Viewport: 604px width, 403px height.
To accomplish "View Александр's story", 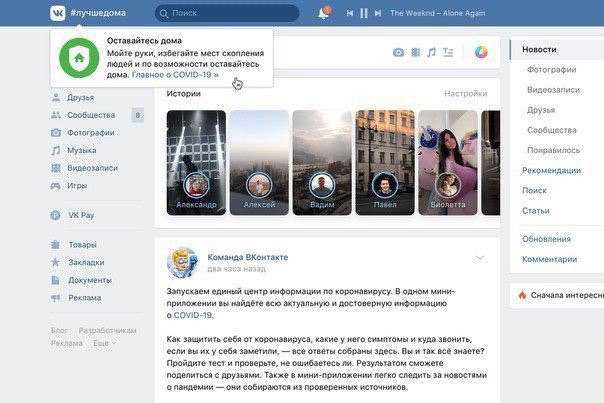I will [x=196, y=163].
